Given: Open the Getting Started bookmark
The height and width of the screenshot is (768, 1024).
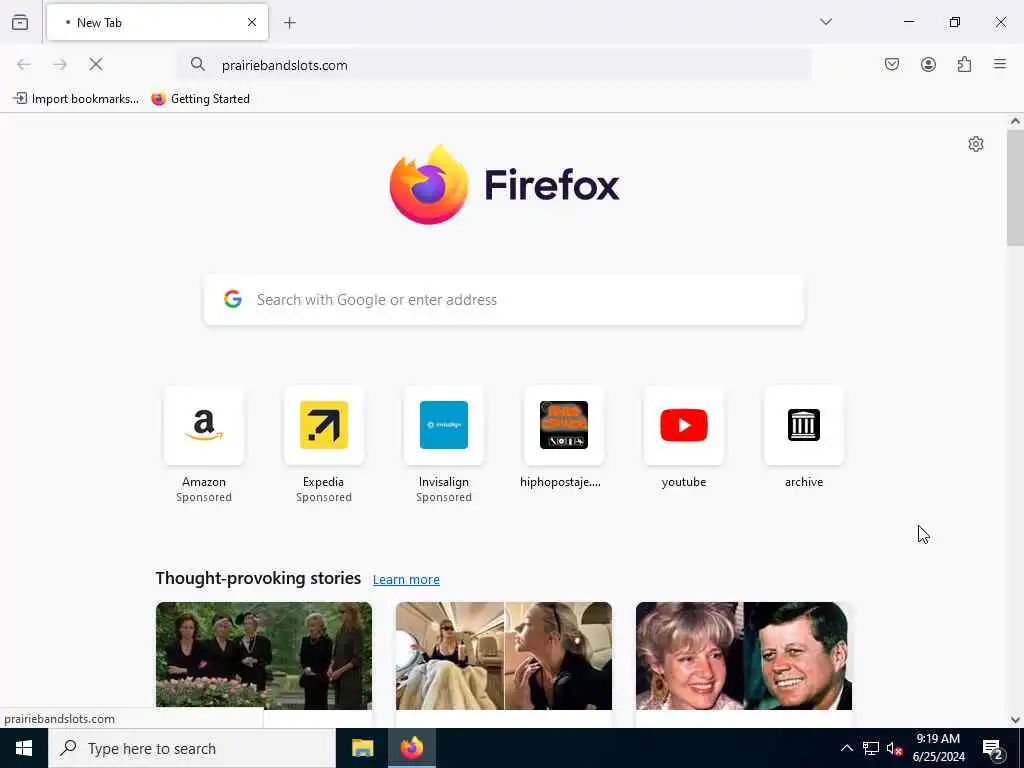Looking at the screenshot, I should click(200, 99).
